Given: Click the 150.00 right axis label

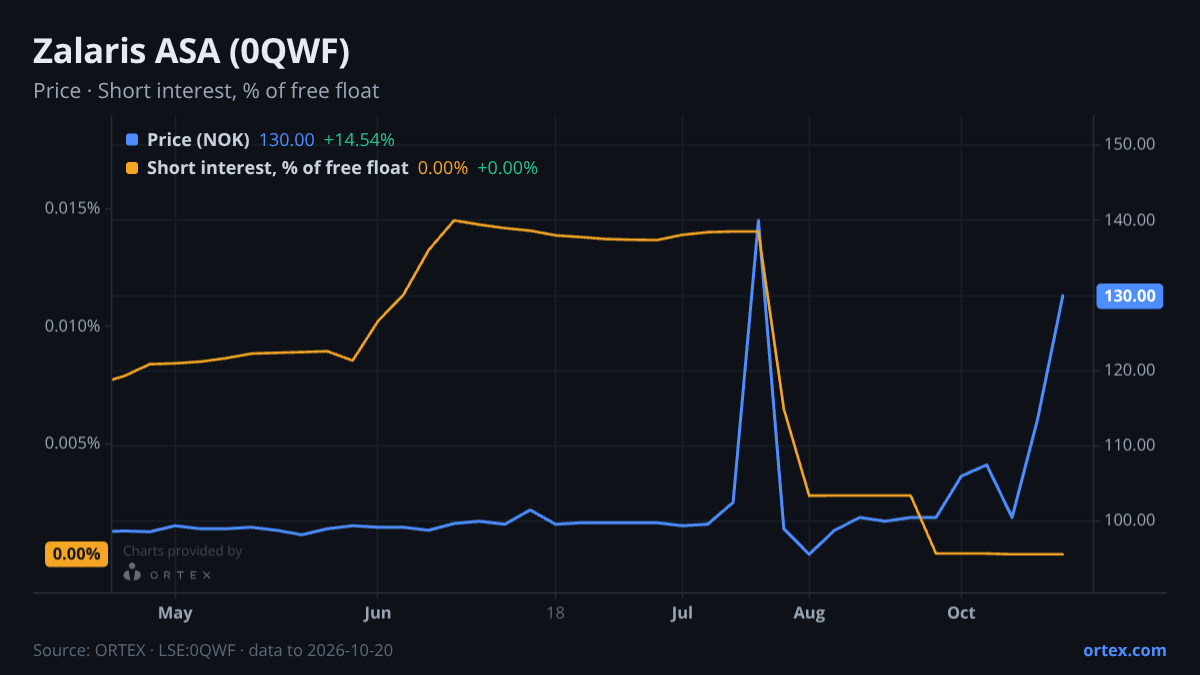Looking at the screenshot, I should pyautogui.click(x=1130, y=144).
